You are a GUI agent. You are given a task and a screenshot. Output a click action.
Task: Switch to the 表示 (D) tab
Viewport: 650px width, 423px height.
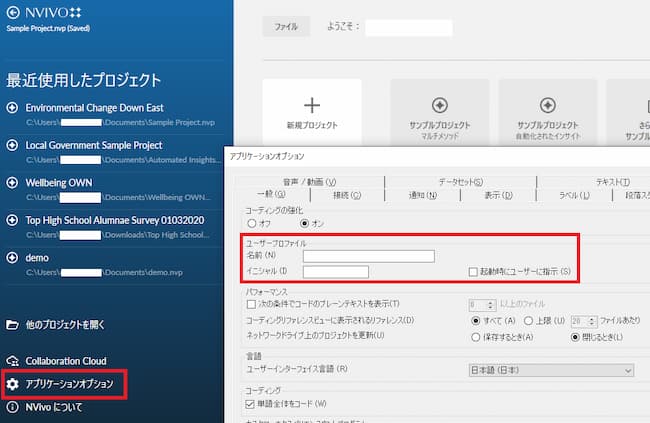(x=499, y=195)
